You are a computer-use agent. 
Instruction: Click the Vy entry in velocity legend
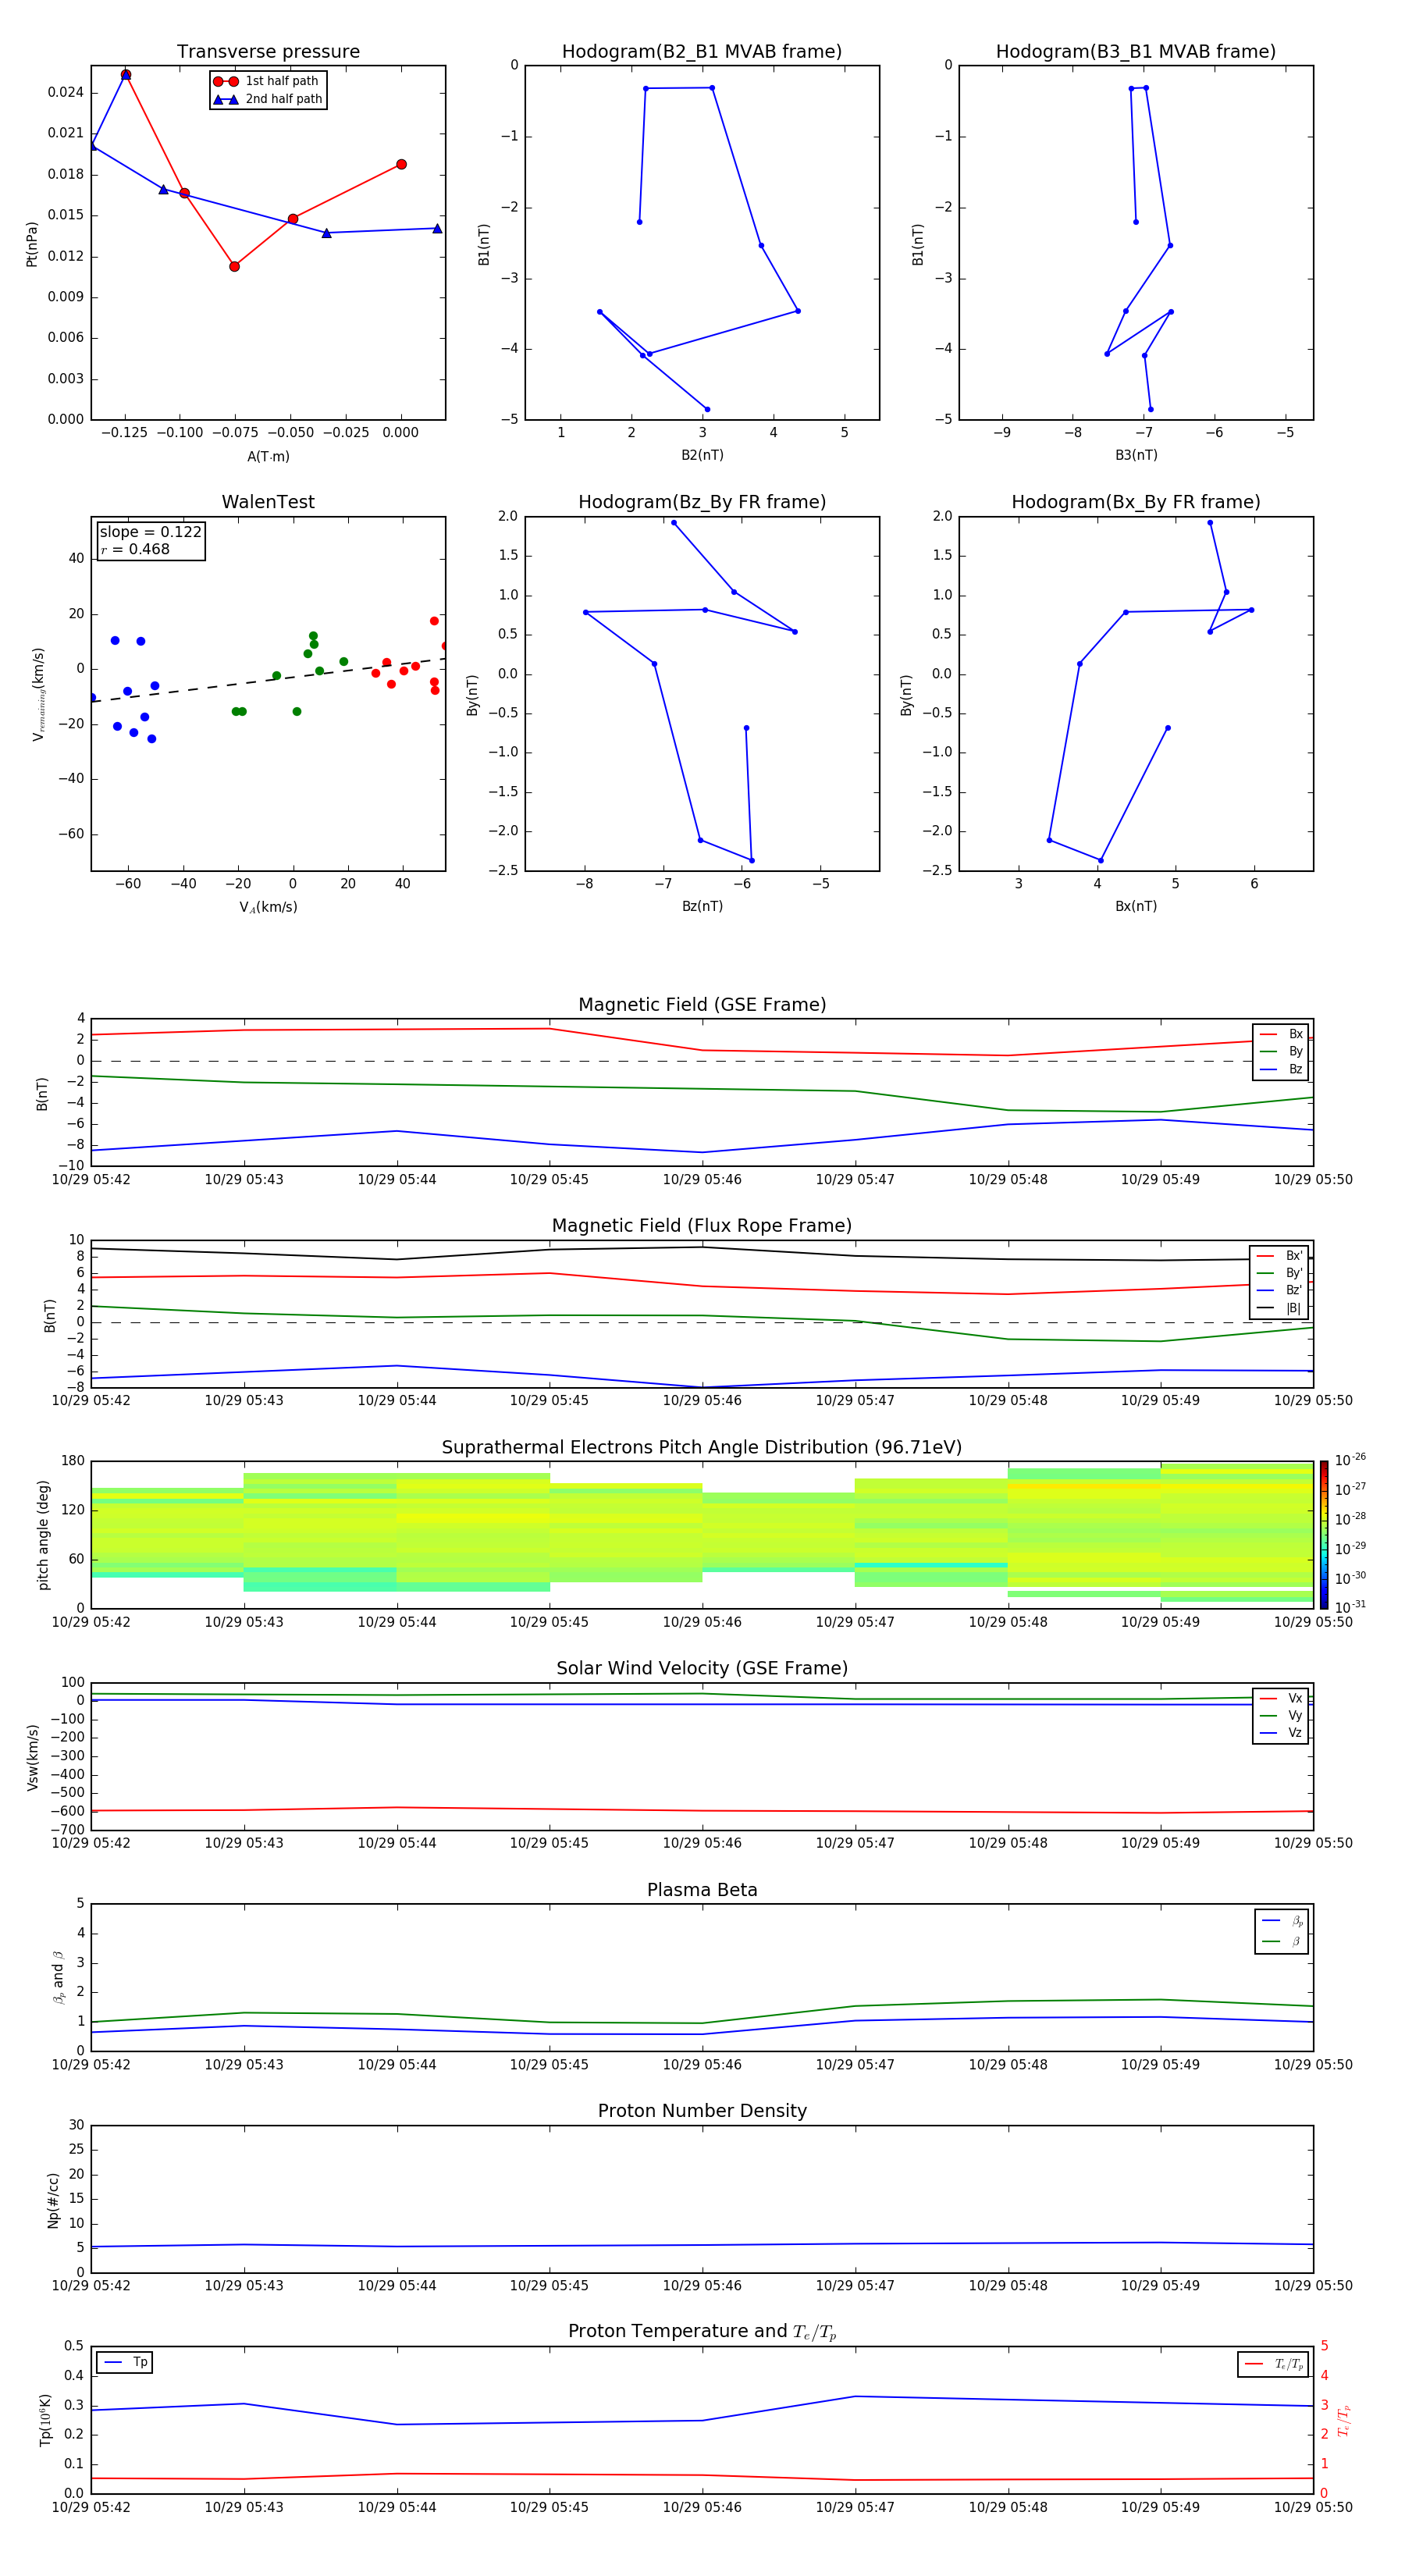[x=1281, y=1715]
